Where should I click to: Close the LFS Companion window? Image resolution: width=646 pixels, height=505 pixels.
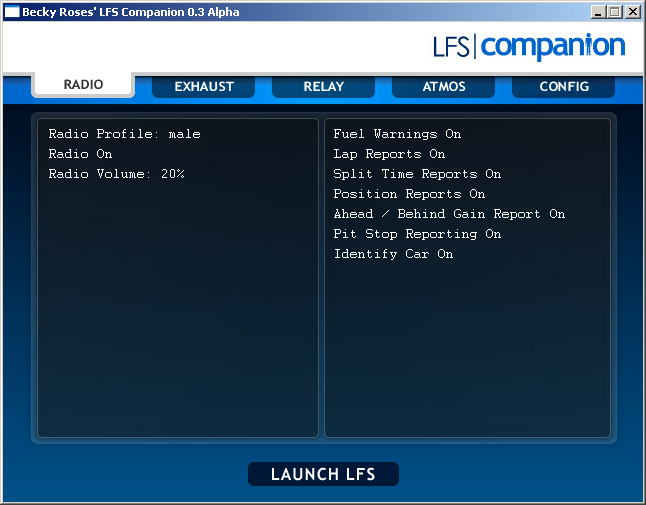632,12
